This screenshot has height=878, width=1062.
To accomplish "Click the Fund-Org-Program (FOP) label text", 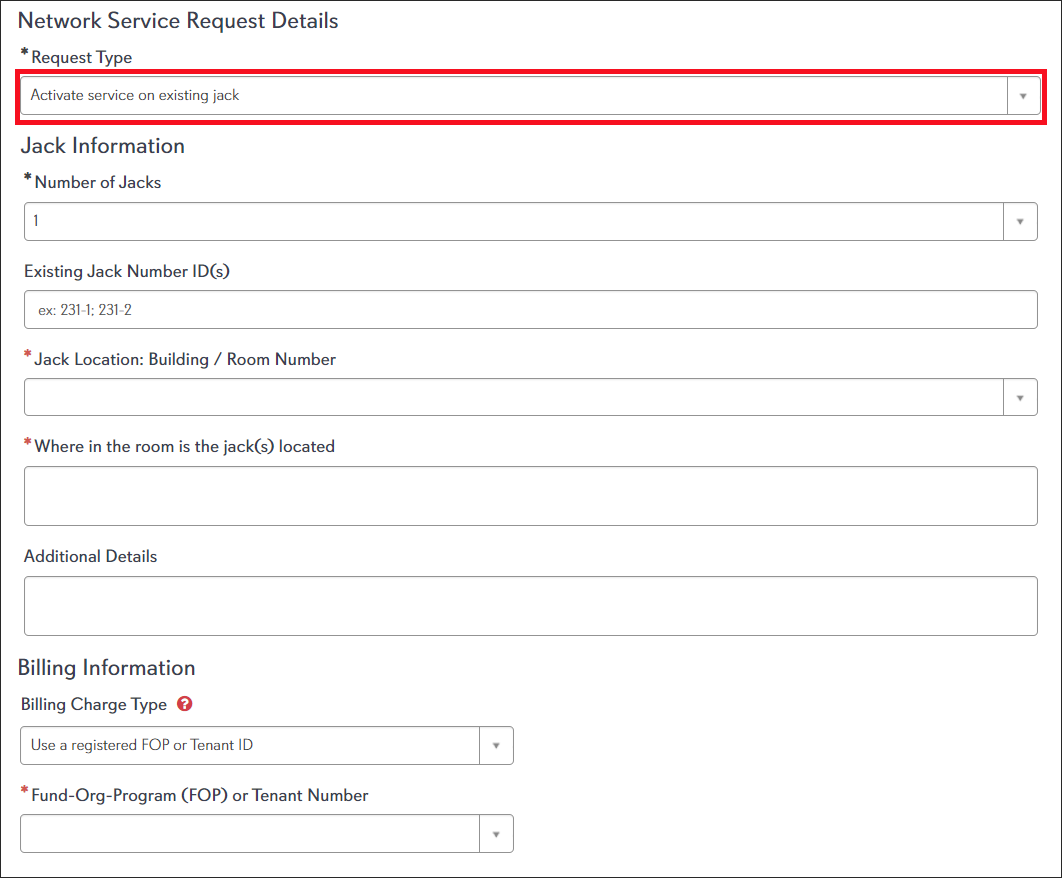I will (200, 795).
